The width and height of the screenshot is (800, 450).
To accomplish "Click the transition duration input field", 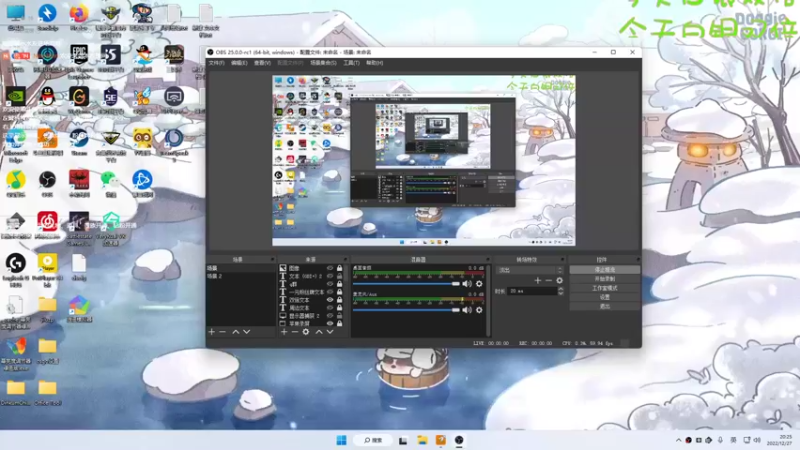I will click(x=531, y=291).
